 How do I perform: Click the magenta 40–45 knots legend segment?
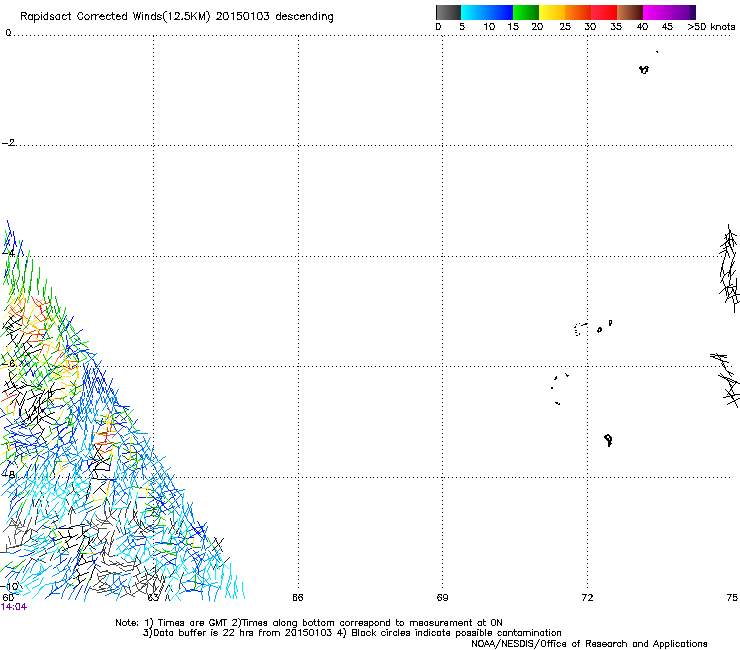point(656,12)
